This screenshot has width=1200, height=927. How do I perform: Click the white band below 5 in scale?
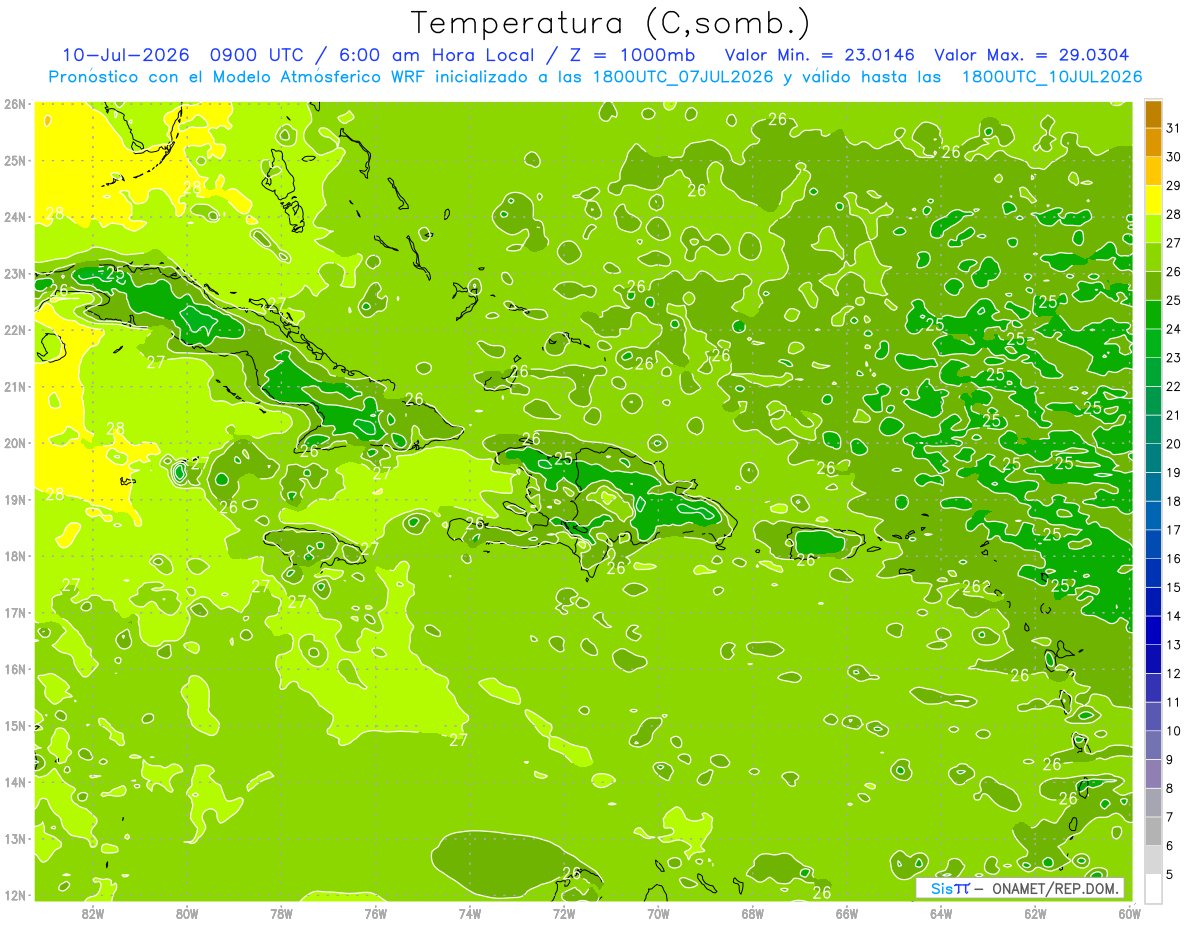[x=1153, y=888]
